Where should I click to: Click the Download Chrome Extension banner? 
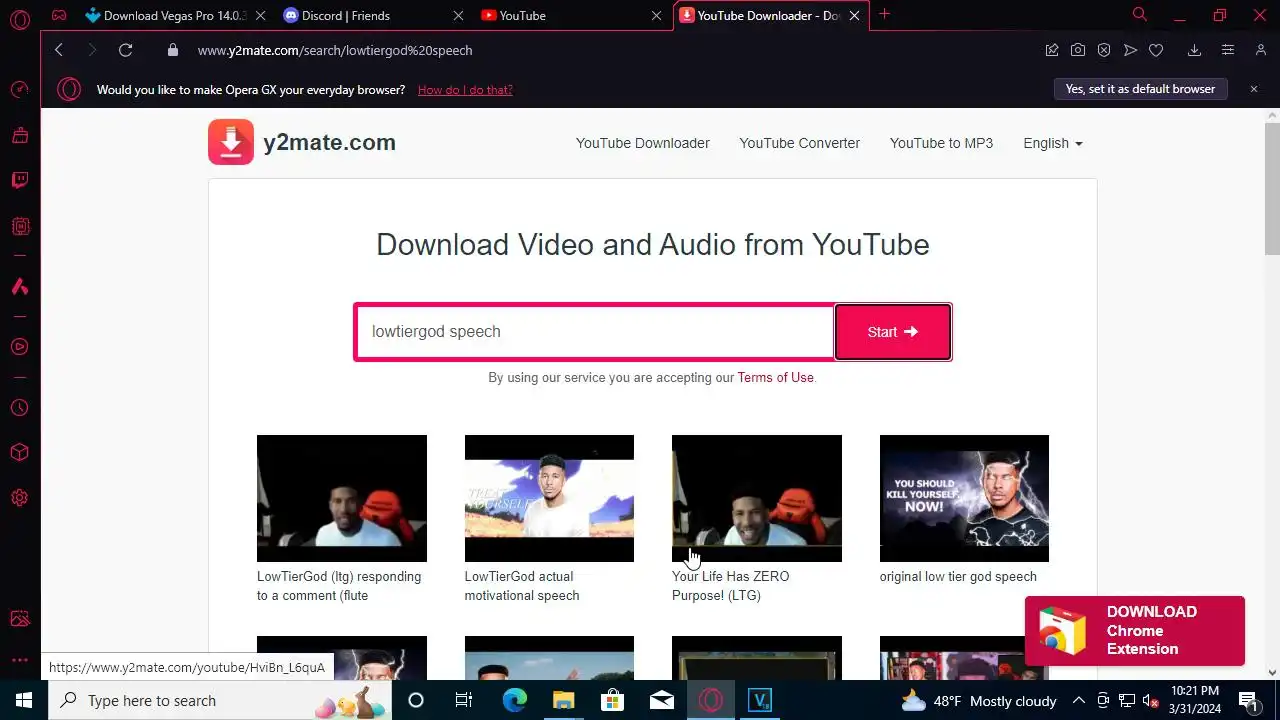[x=1135, y=631]
